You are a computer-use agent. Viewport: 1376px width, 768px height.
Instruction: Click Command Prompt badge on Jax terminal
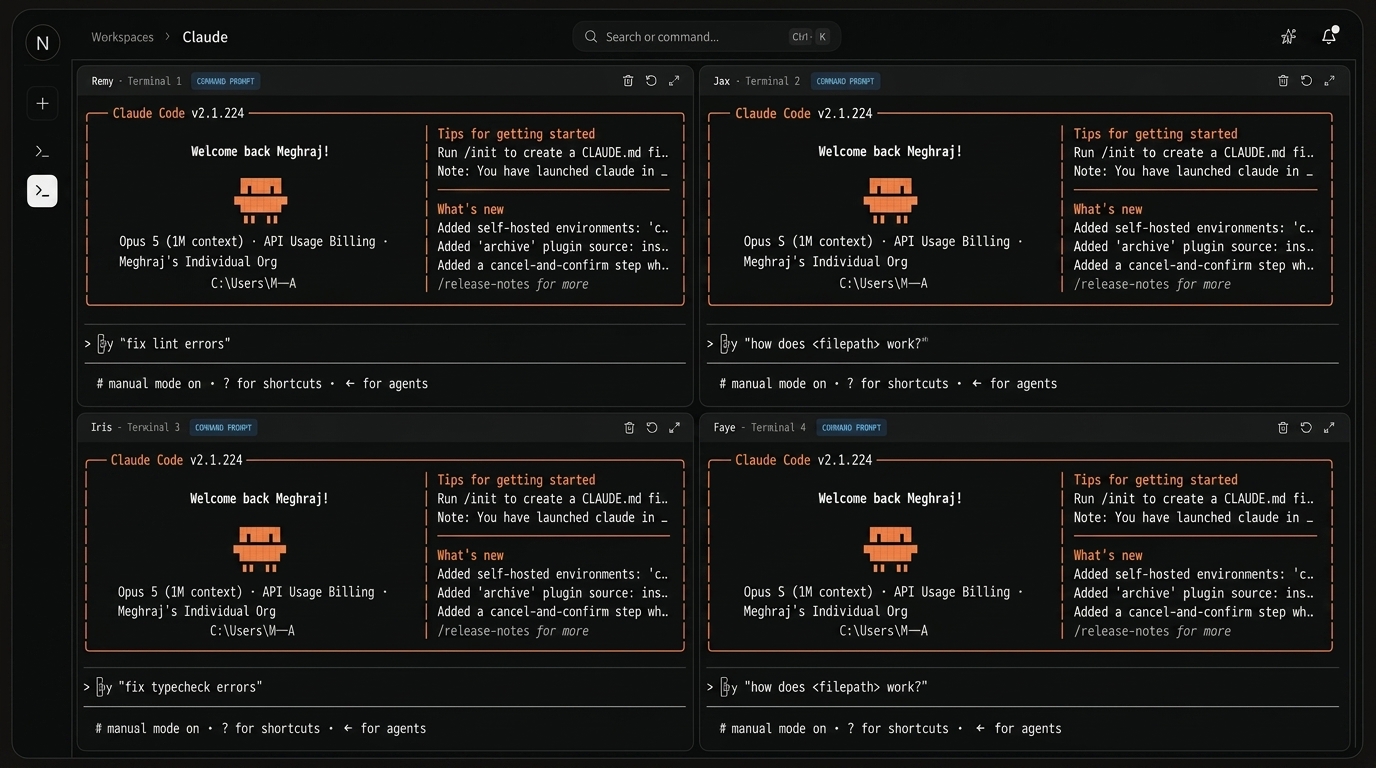(847, 81)
